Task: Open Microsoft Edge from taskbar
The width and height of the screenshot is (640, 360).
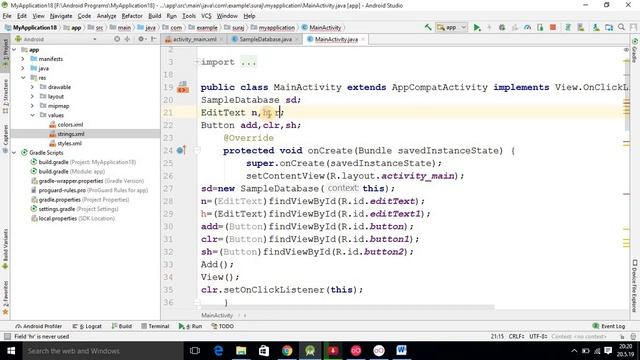Action: point(218,351)
